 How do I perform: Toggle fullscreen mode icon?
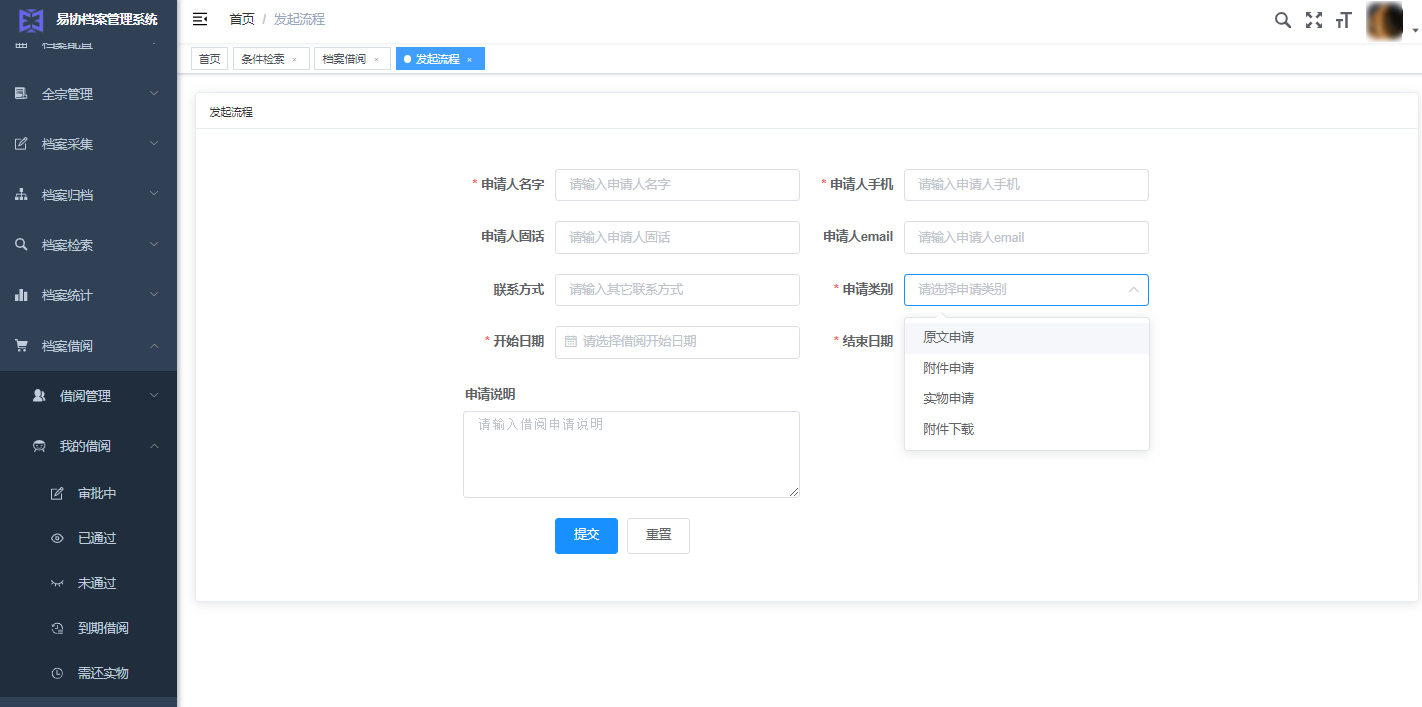pos(1314,20)
